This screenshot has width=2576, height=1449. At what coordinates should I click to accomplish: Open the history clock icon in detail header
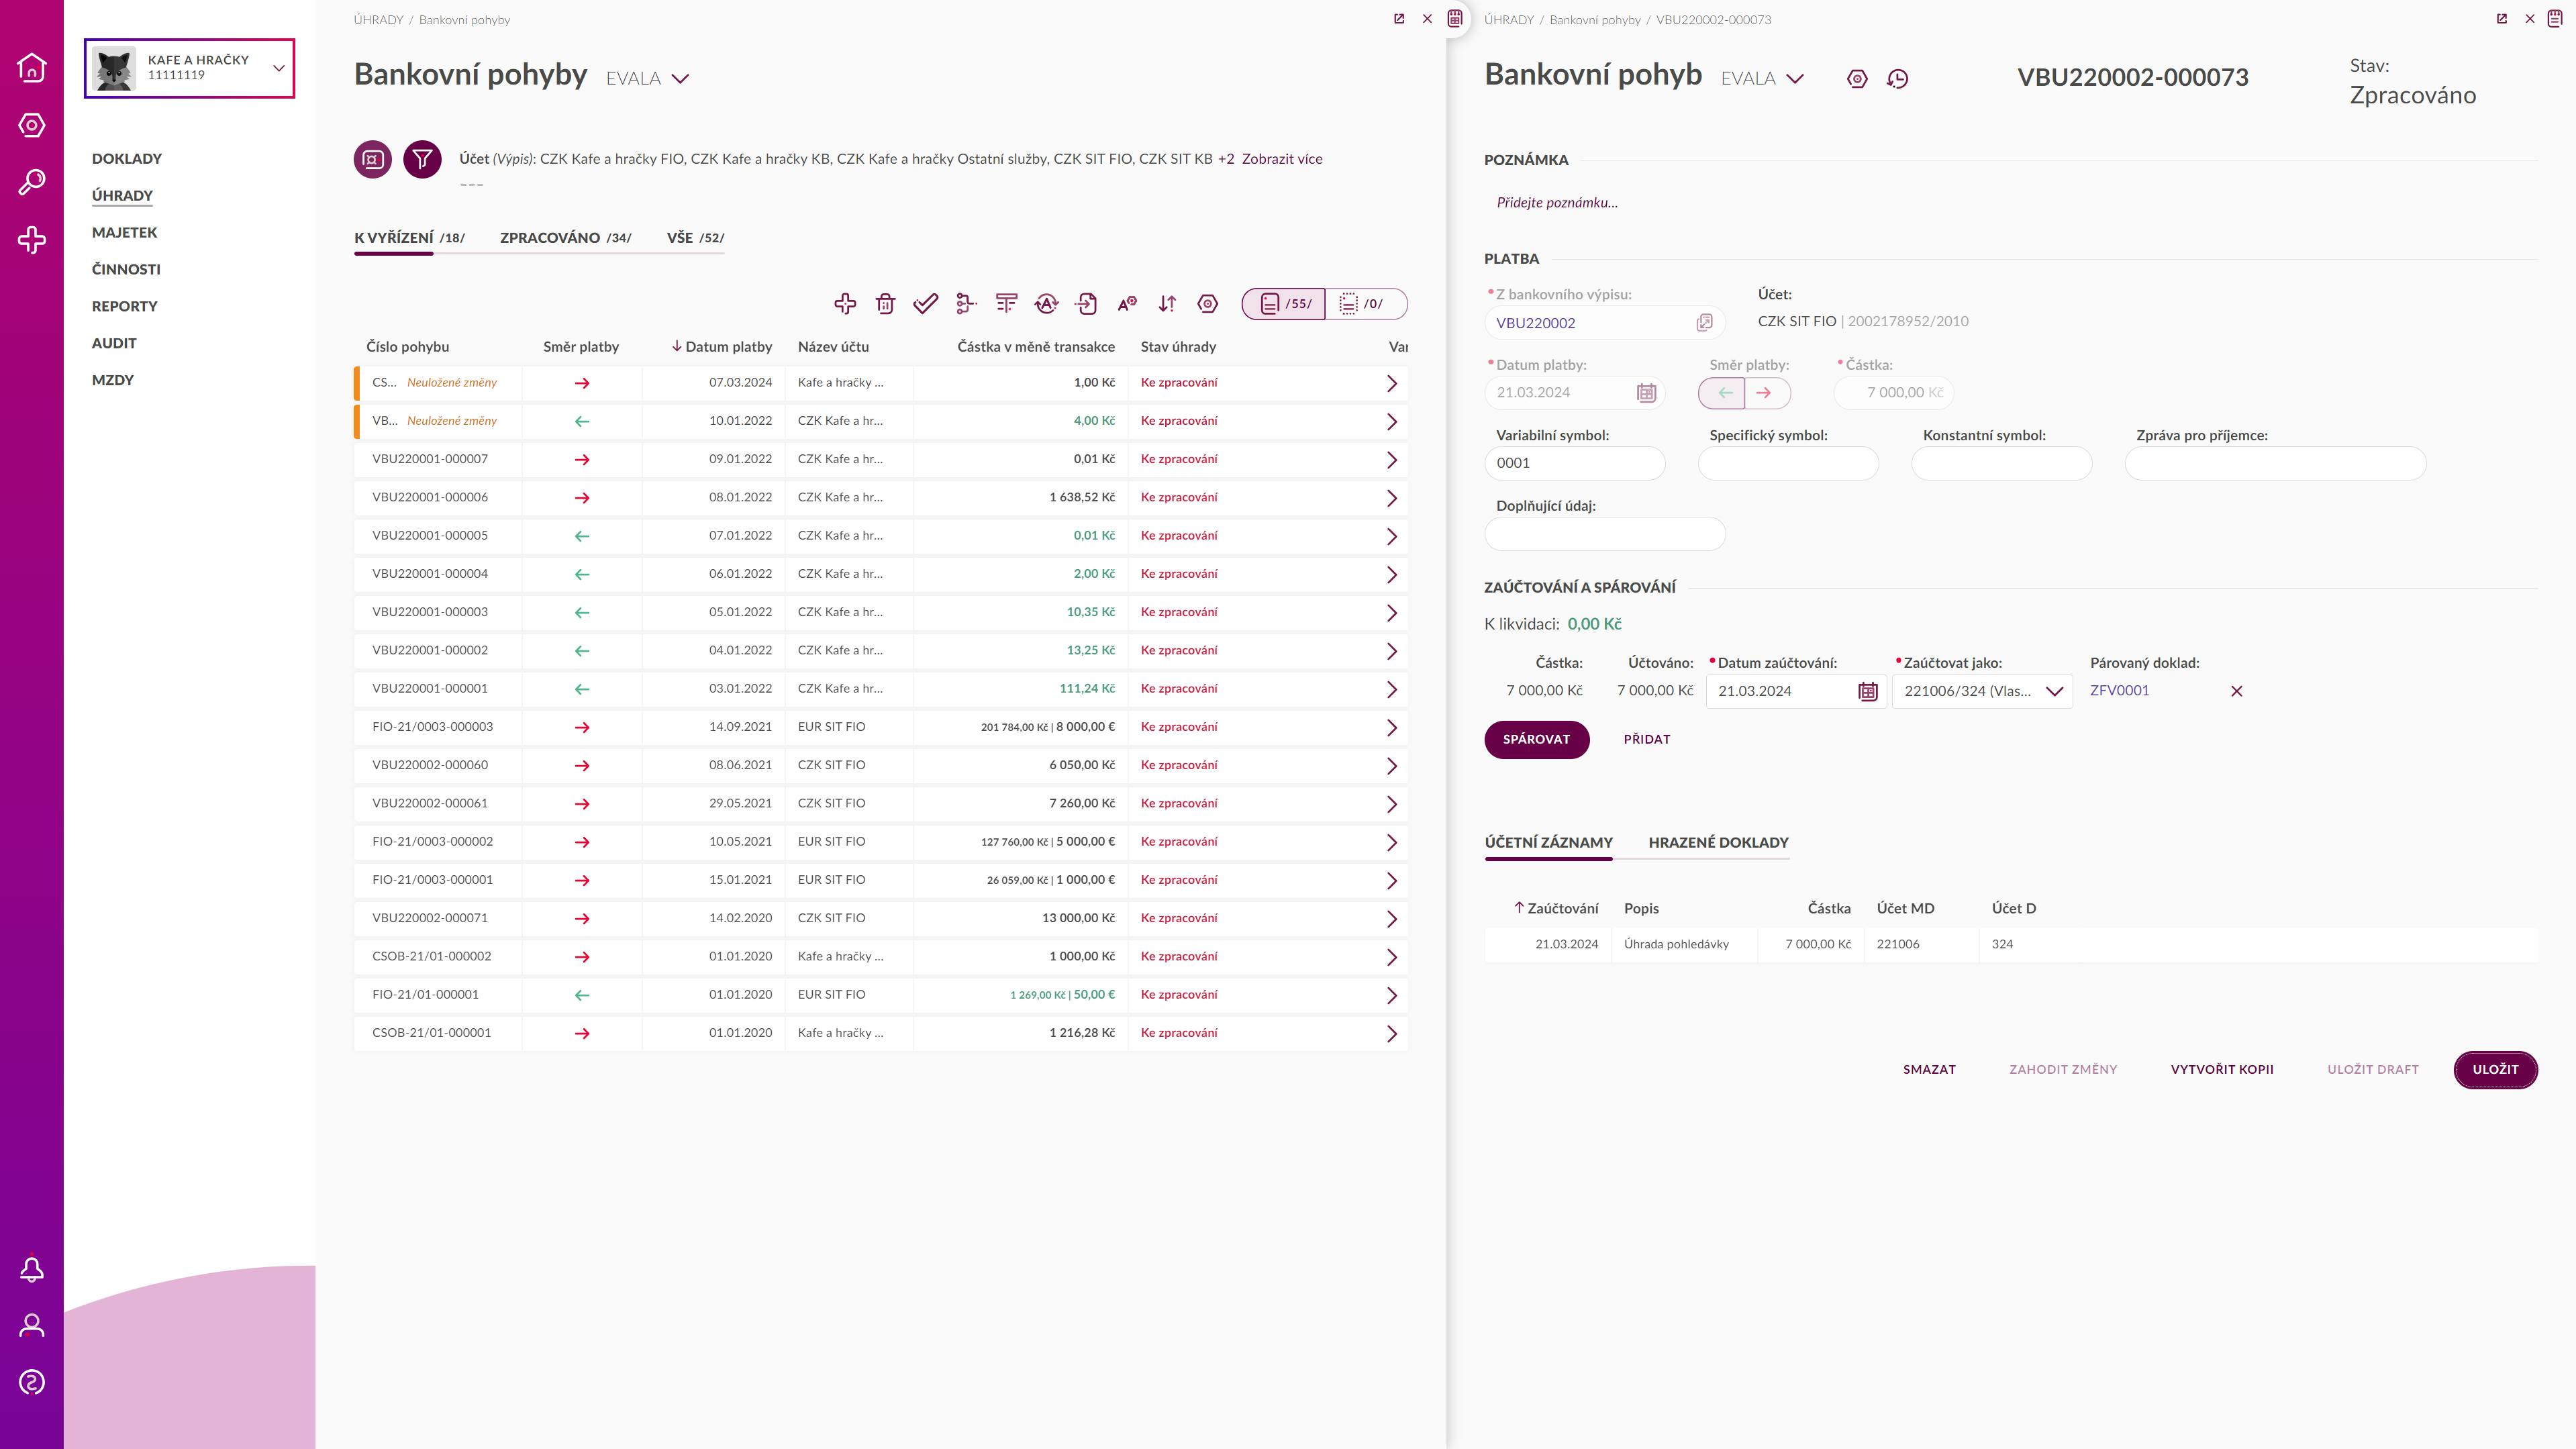click(1897, 79)
